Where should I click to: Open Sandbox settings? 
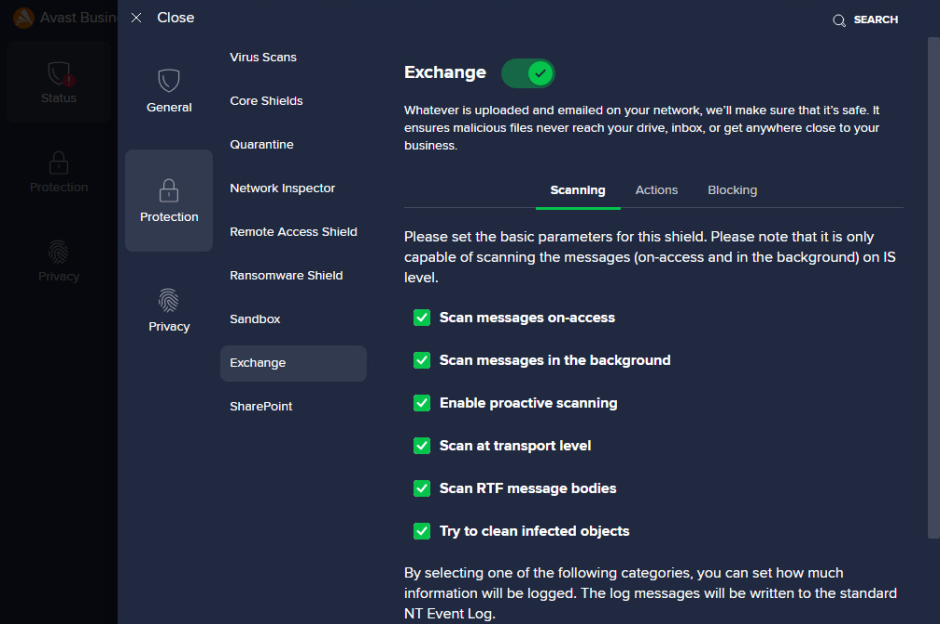[255, 319]
